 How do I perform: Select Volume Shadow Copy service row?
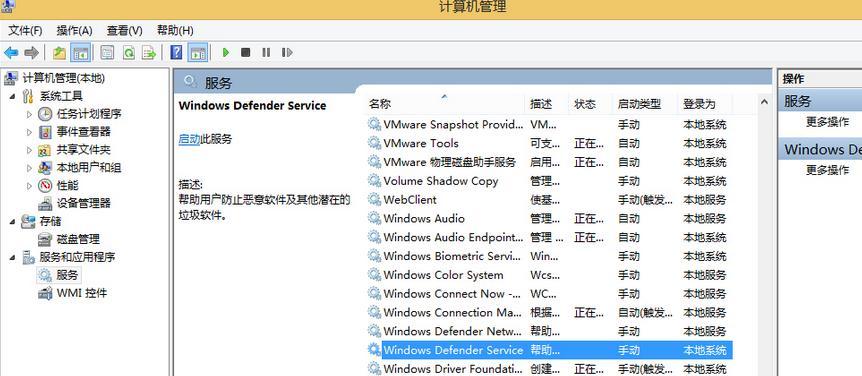(x=549, y=181)
